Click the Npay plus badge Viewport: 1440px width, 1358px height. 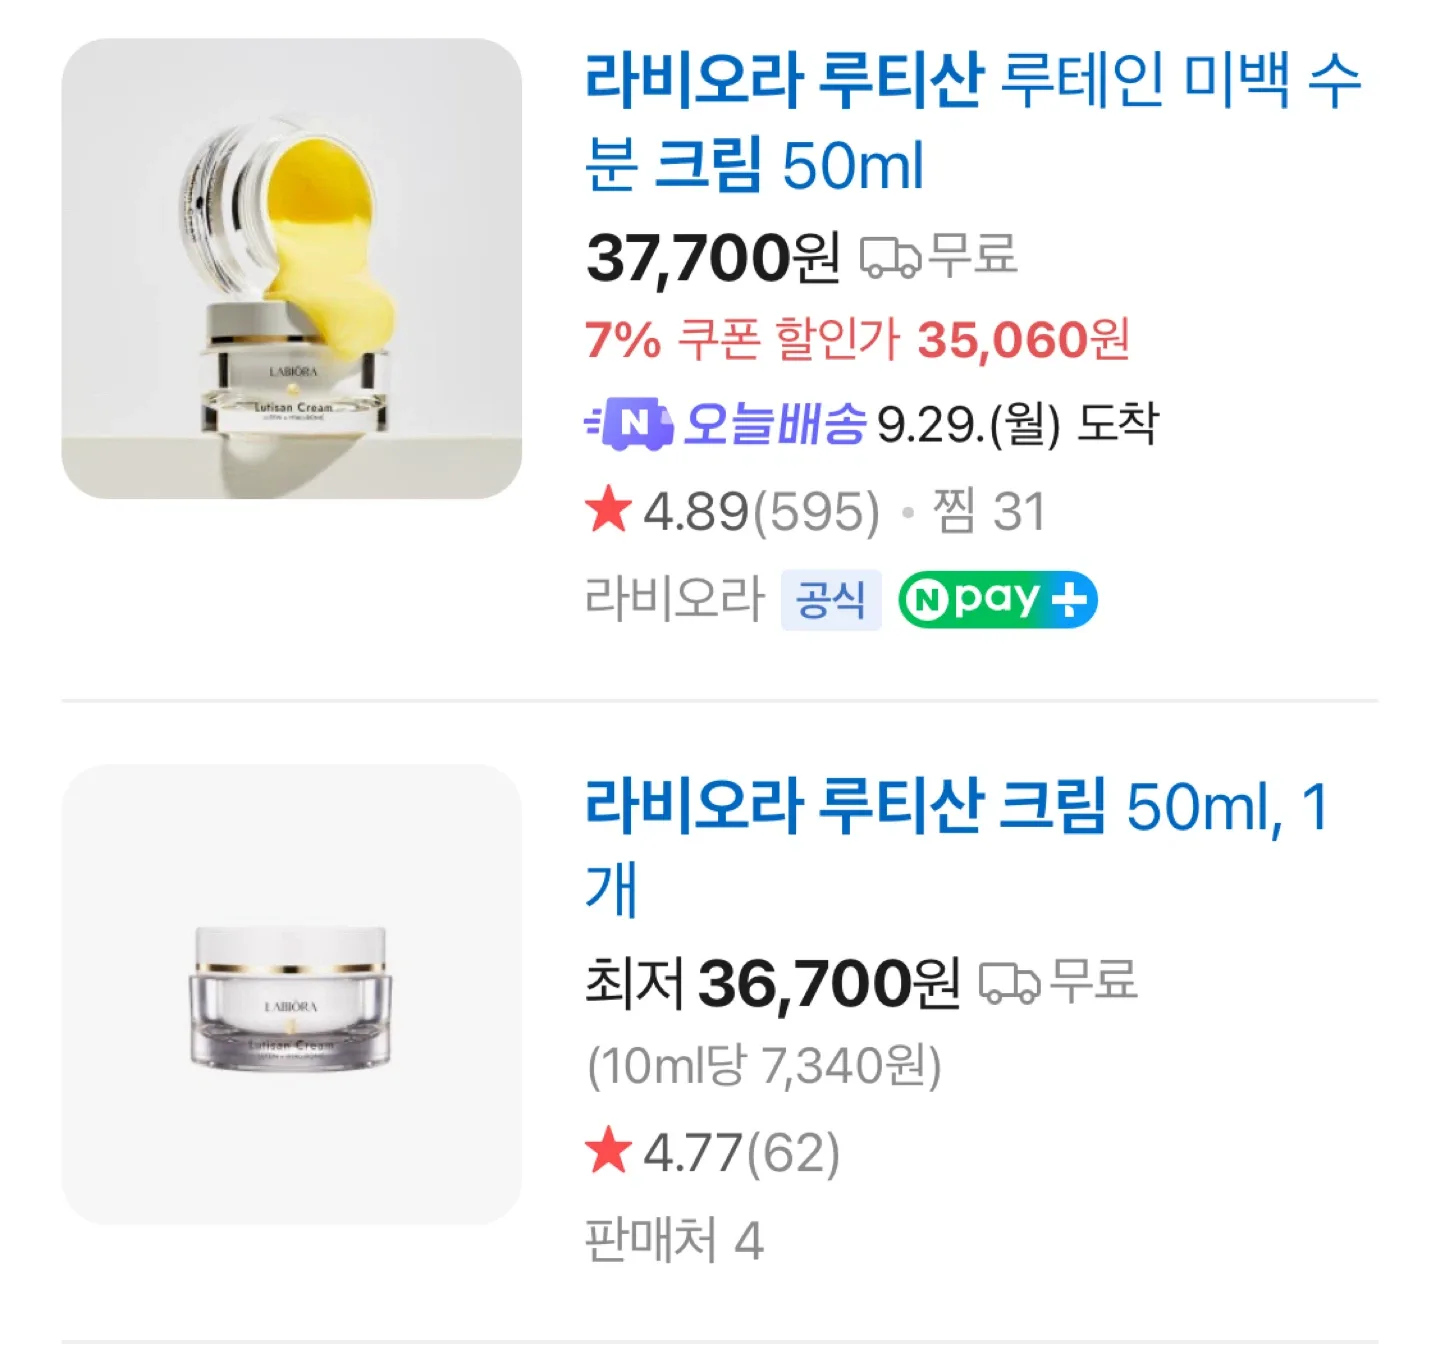click(997, 600)
